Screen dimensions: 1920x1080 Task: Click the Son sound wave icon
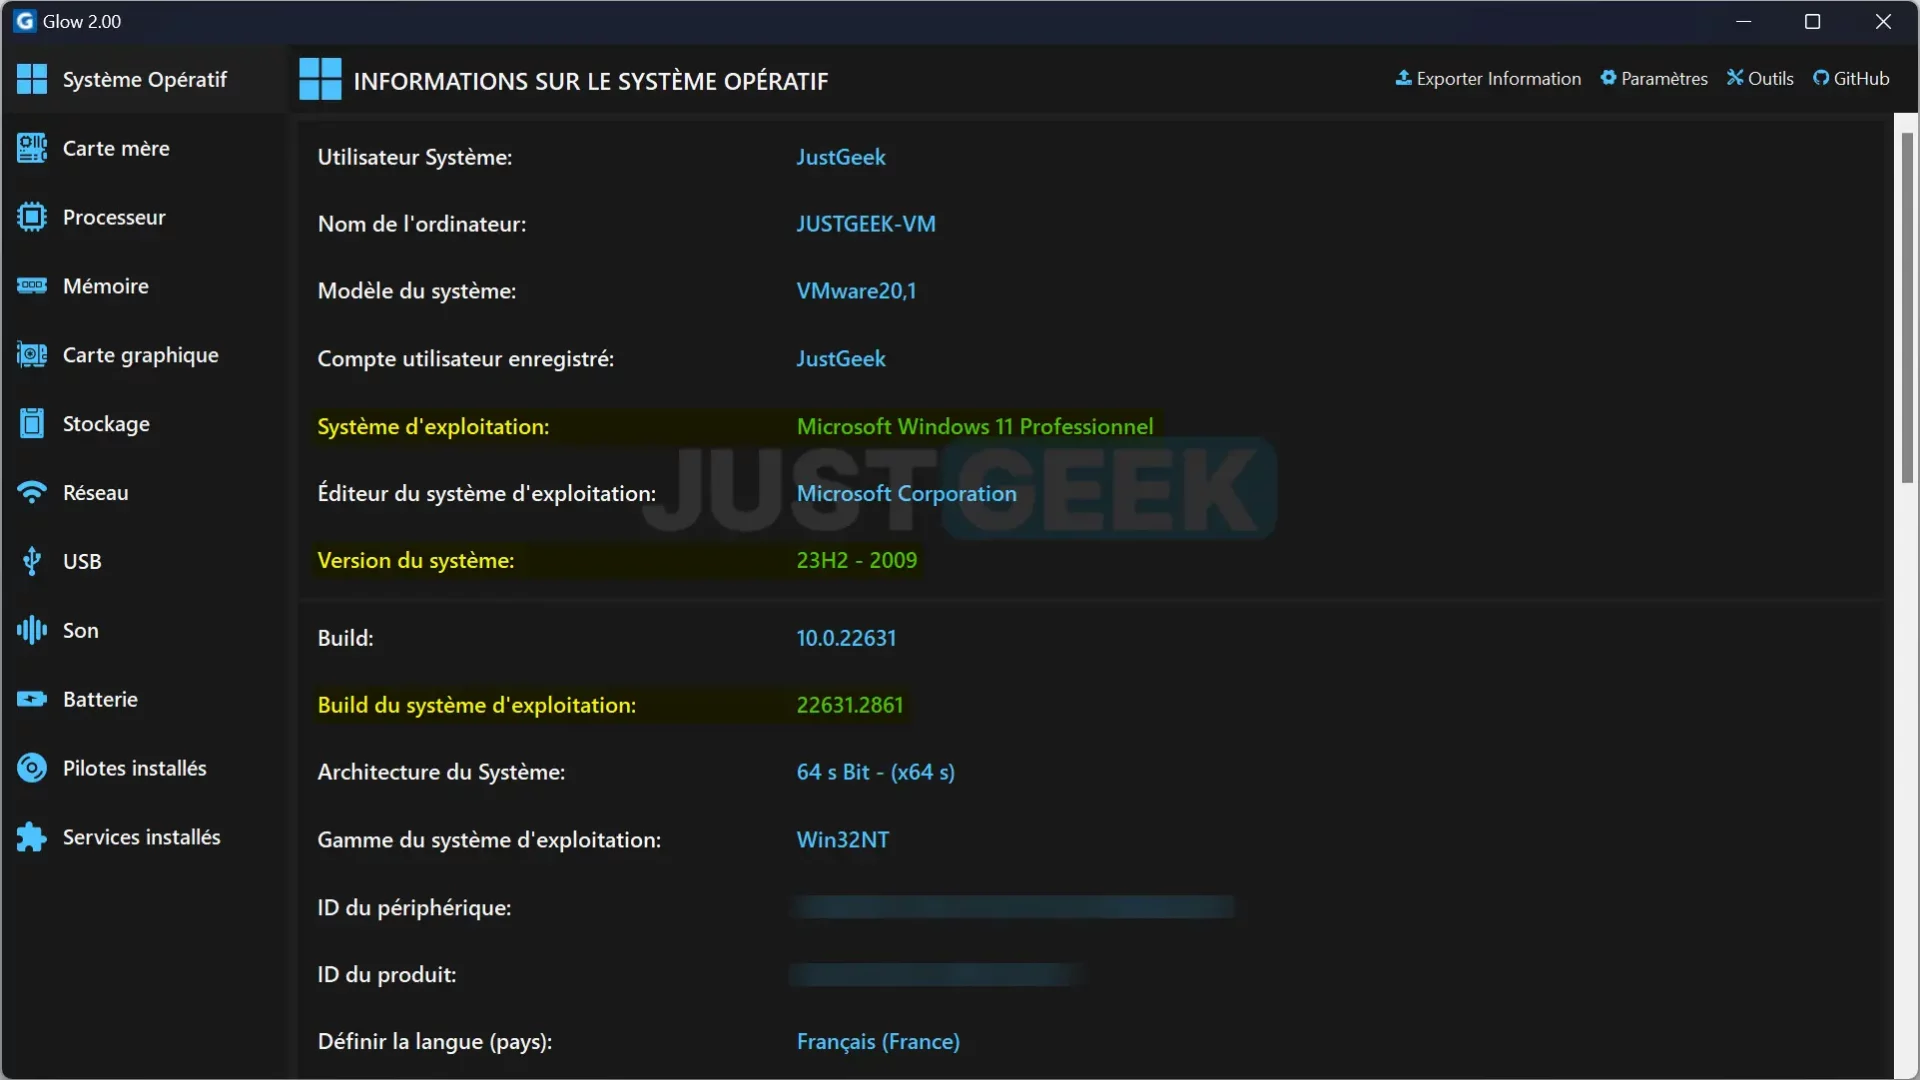(32, 630)
